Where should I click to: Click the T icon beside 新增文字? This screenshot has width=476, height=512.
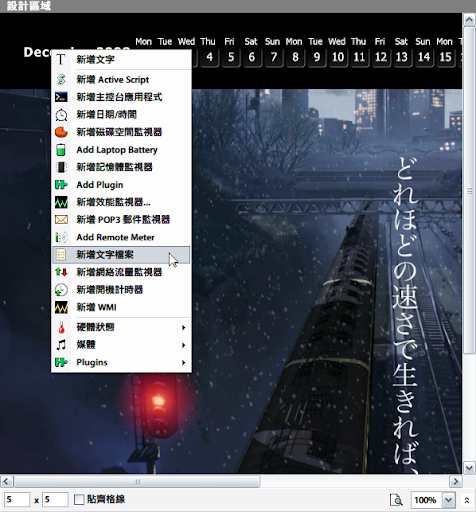tap(61, 60)
